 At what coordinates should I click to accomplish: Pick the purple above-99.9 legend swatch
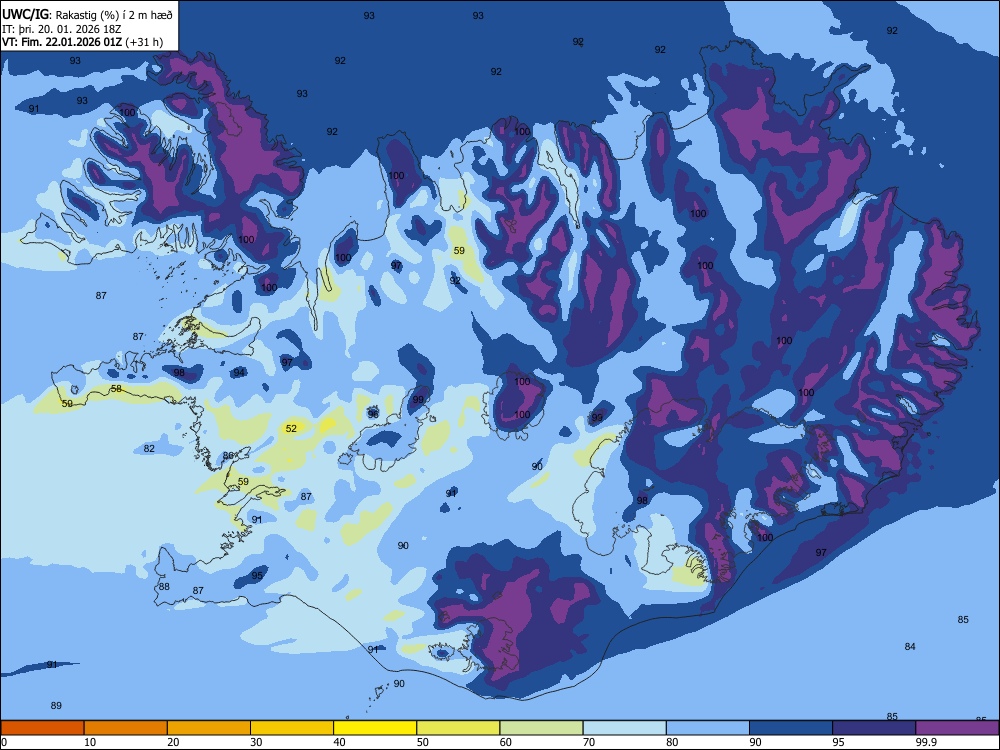957,728
